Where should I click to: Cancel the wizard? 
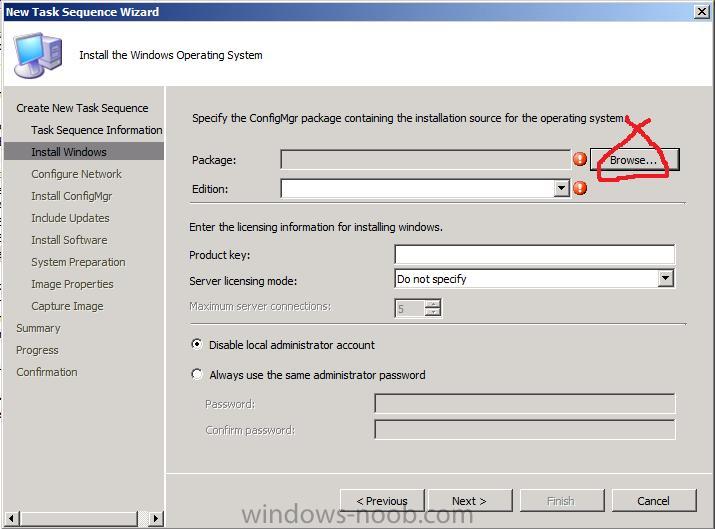654,501
